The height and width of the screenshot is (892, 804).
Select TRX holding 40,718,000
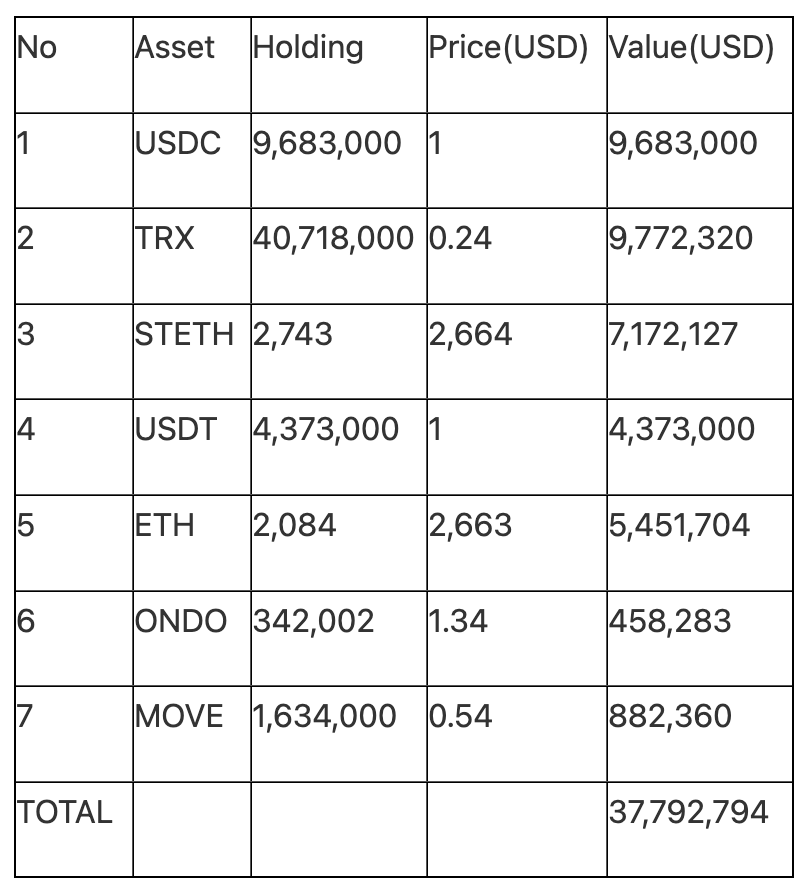pos(333,239)
